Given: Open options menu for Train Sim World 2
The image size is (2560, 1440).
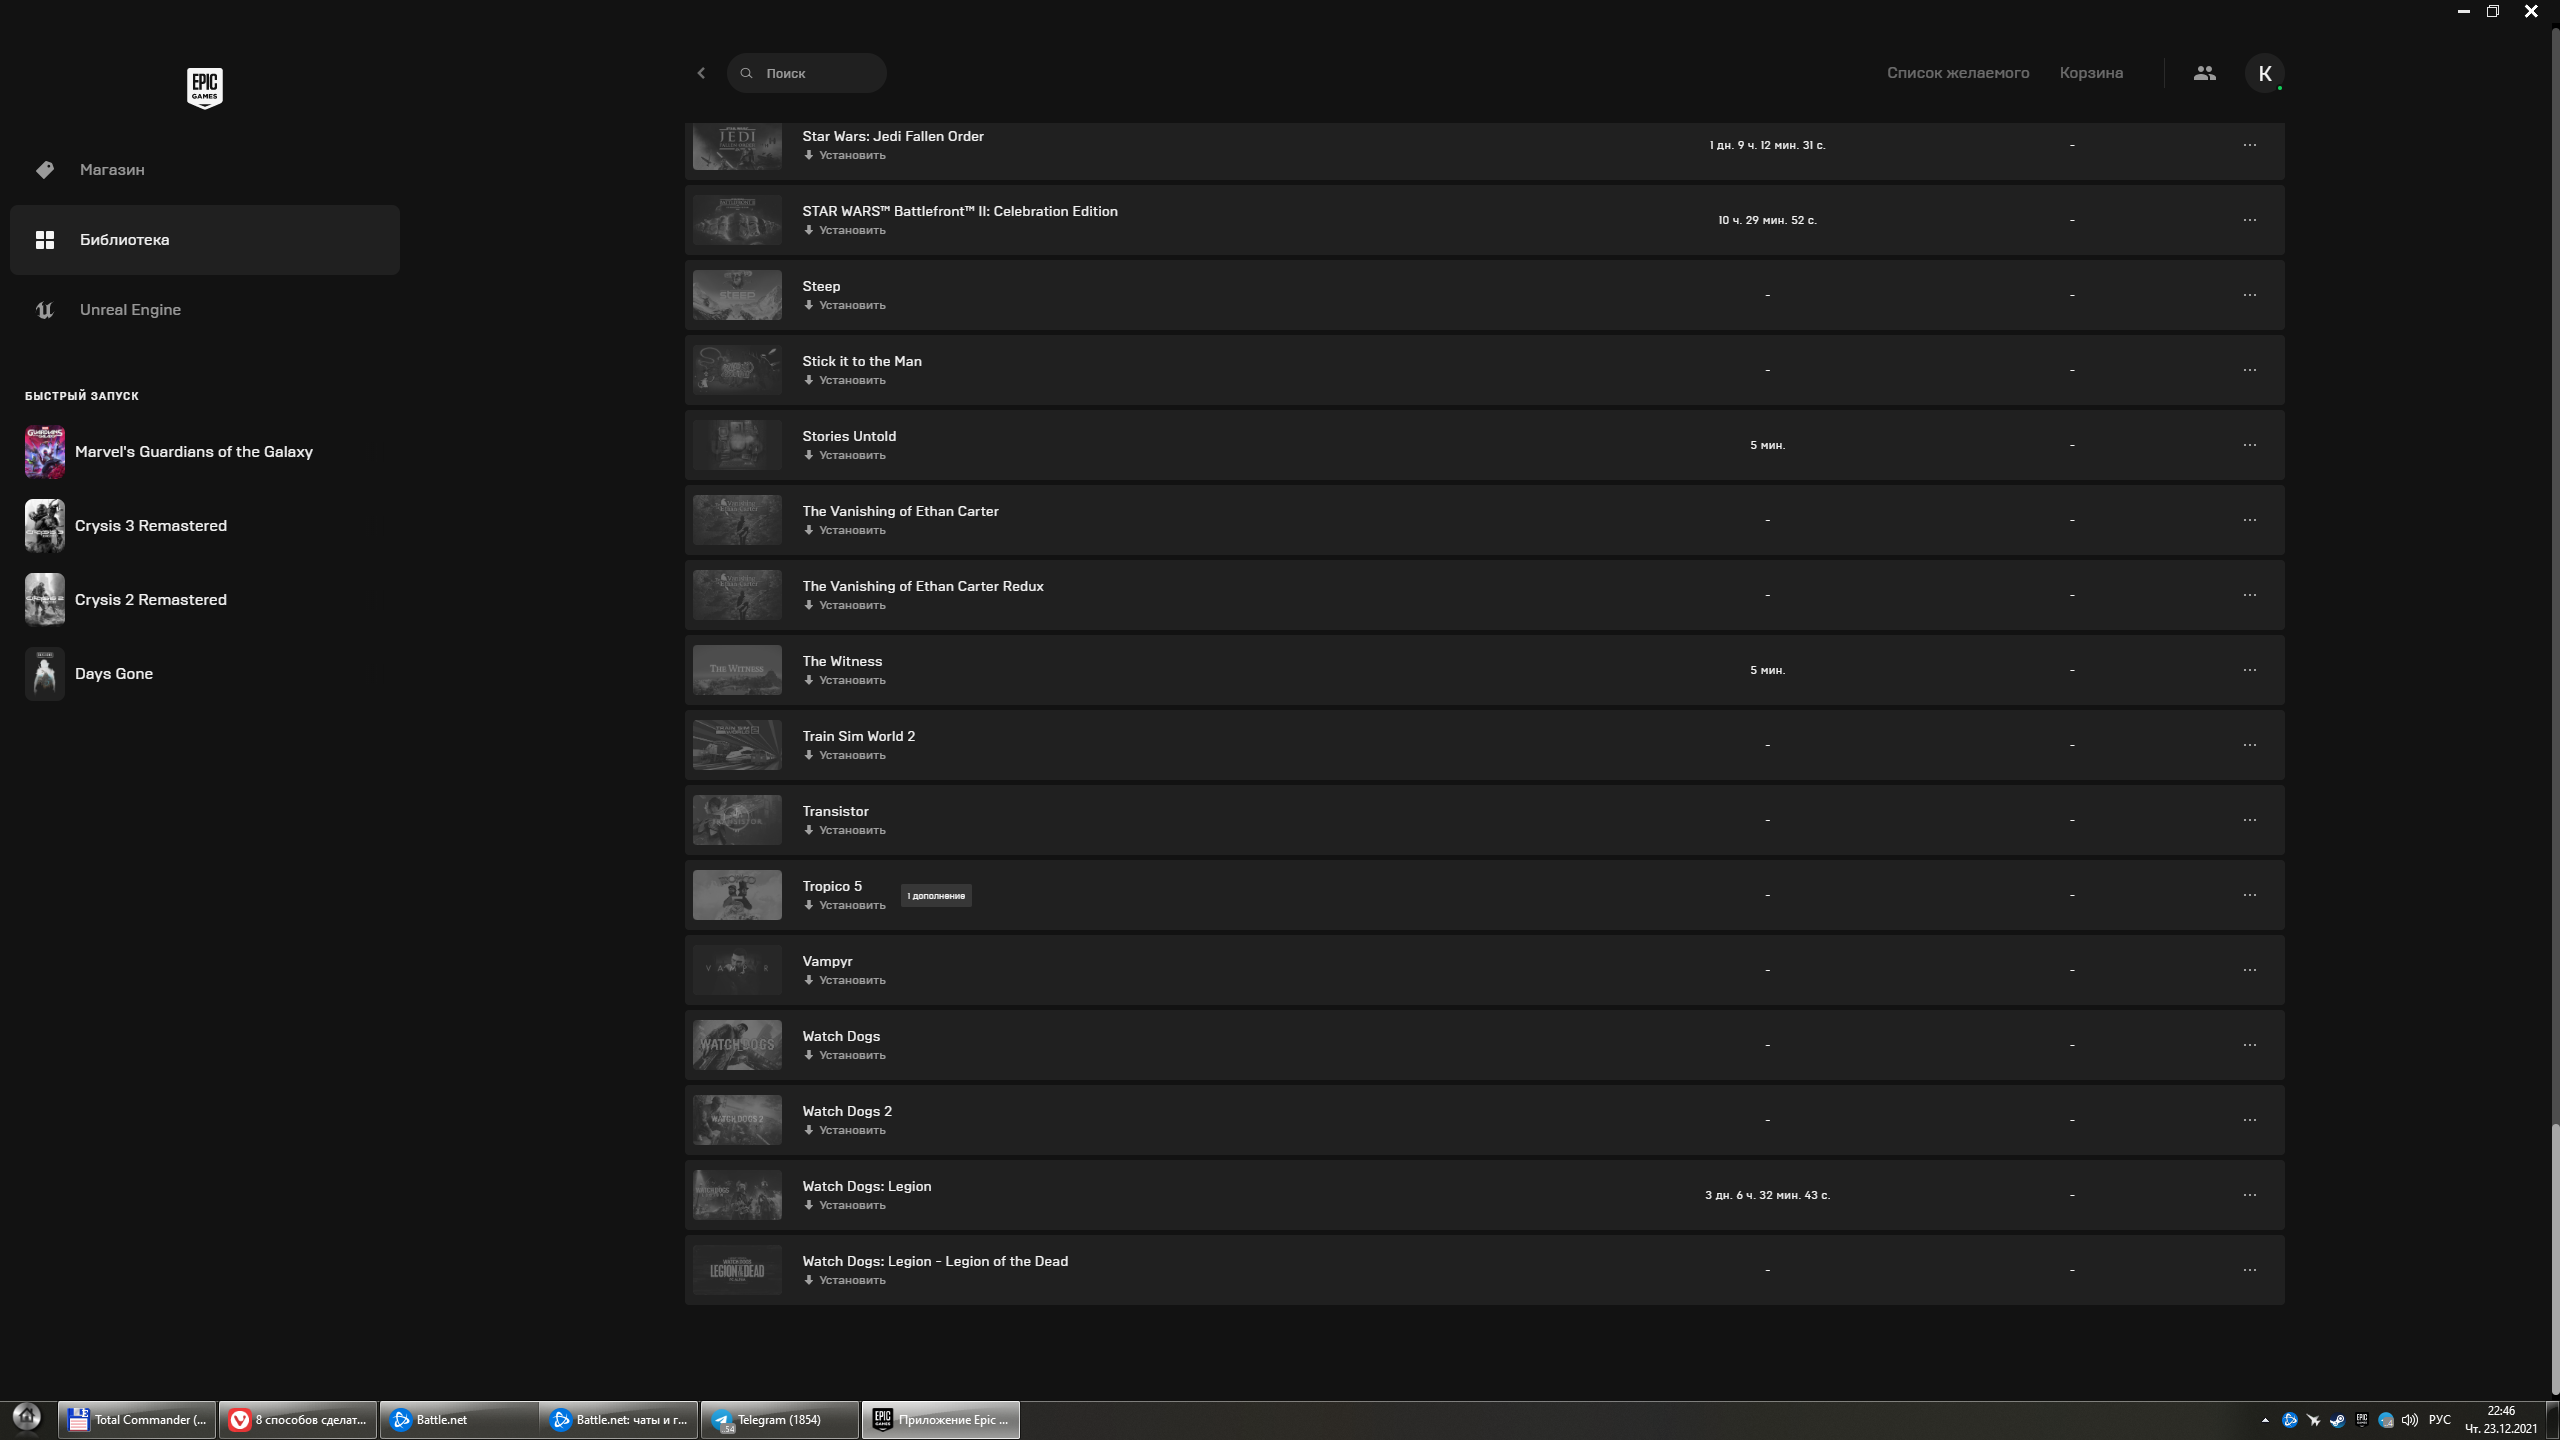Looking at the screenshot, I should 2250,745.
